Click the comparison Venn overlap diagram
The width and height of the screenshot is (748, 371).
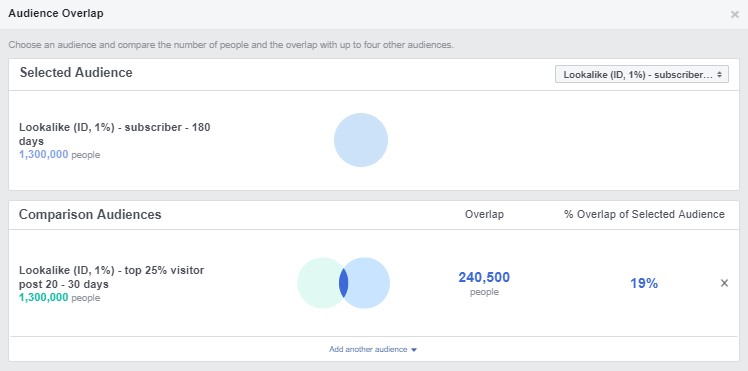point(343,283)
